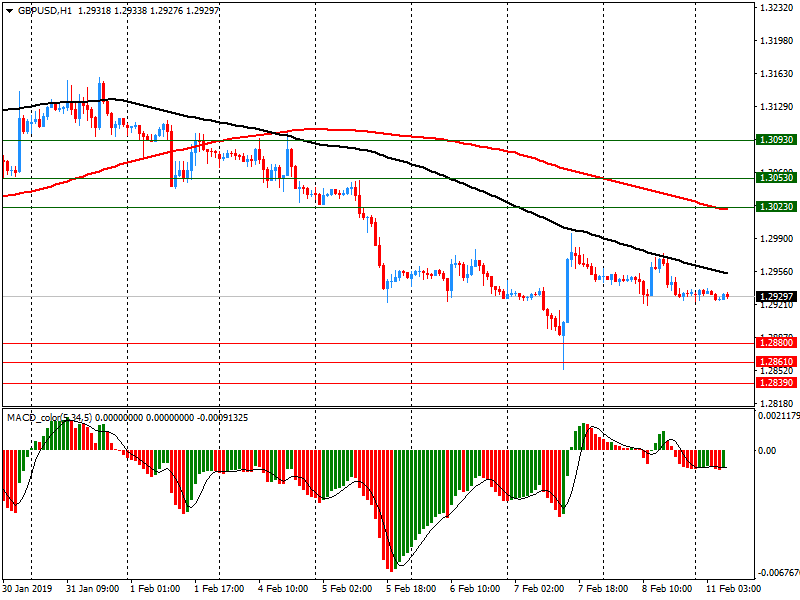Click the current price label 1.29297

tap(775, 297)
